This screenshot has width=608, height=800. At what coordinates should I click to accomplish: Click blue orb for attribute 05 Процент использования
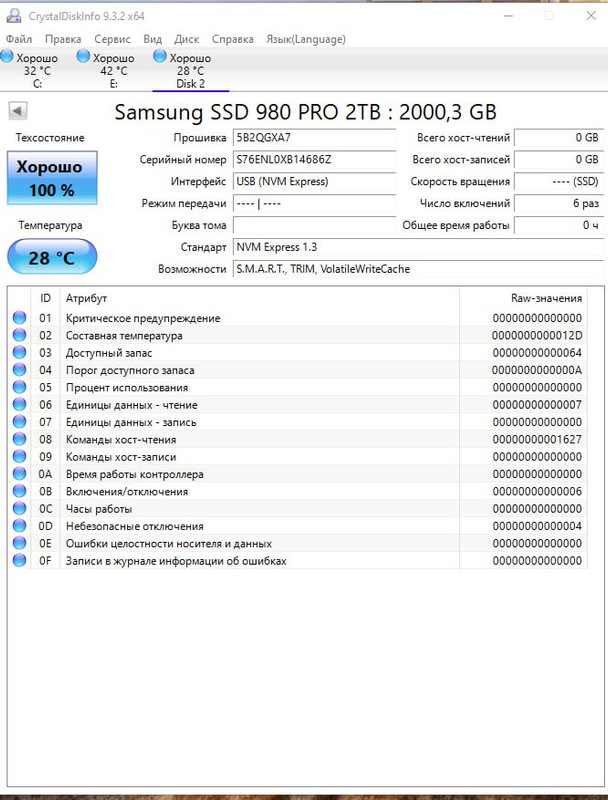[x=19, y=387]
